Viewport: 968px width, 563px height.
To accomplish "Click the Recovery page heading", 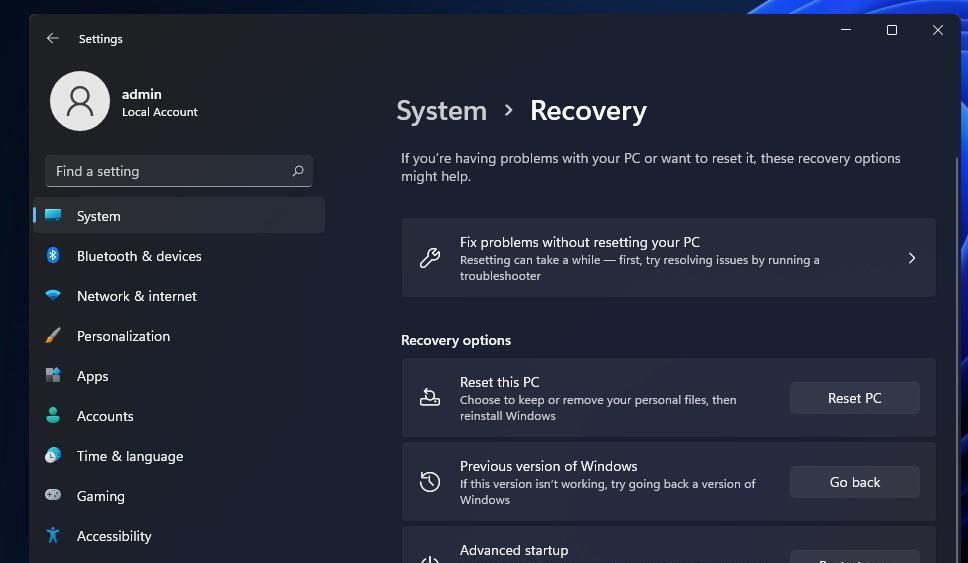I will [x=588, y=111].
